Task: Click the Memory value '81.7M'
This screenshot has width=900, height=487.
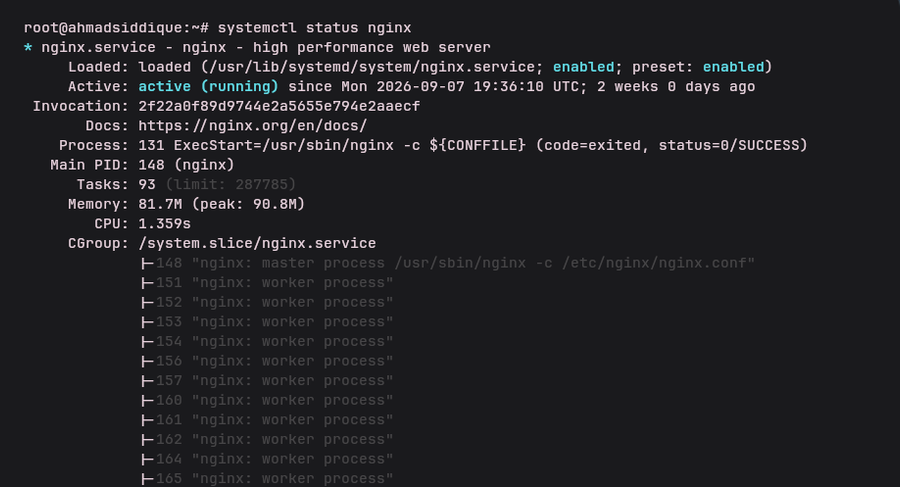Action: (x=160, y=204)
